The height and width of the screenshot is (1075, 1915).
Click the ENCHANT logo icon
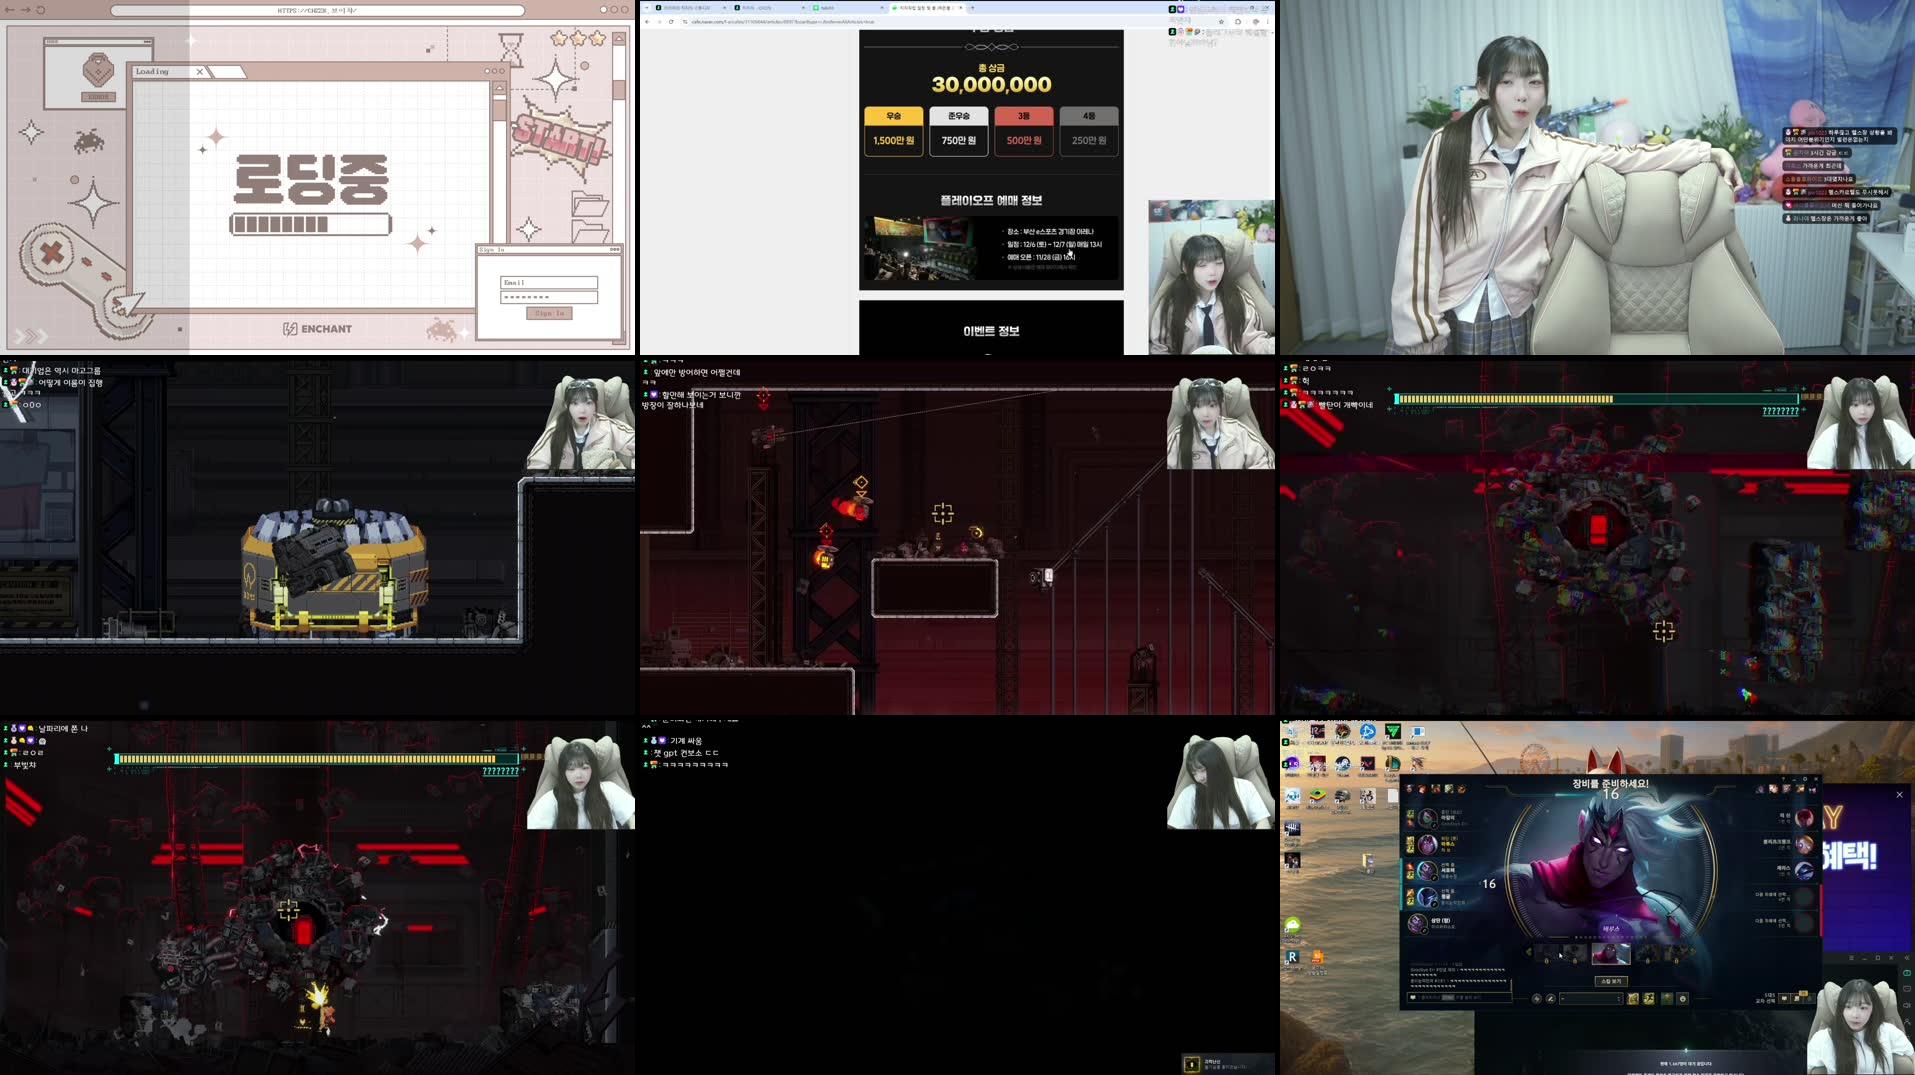(291, 330)
